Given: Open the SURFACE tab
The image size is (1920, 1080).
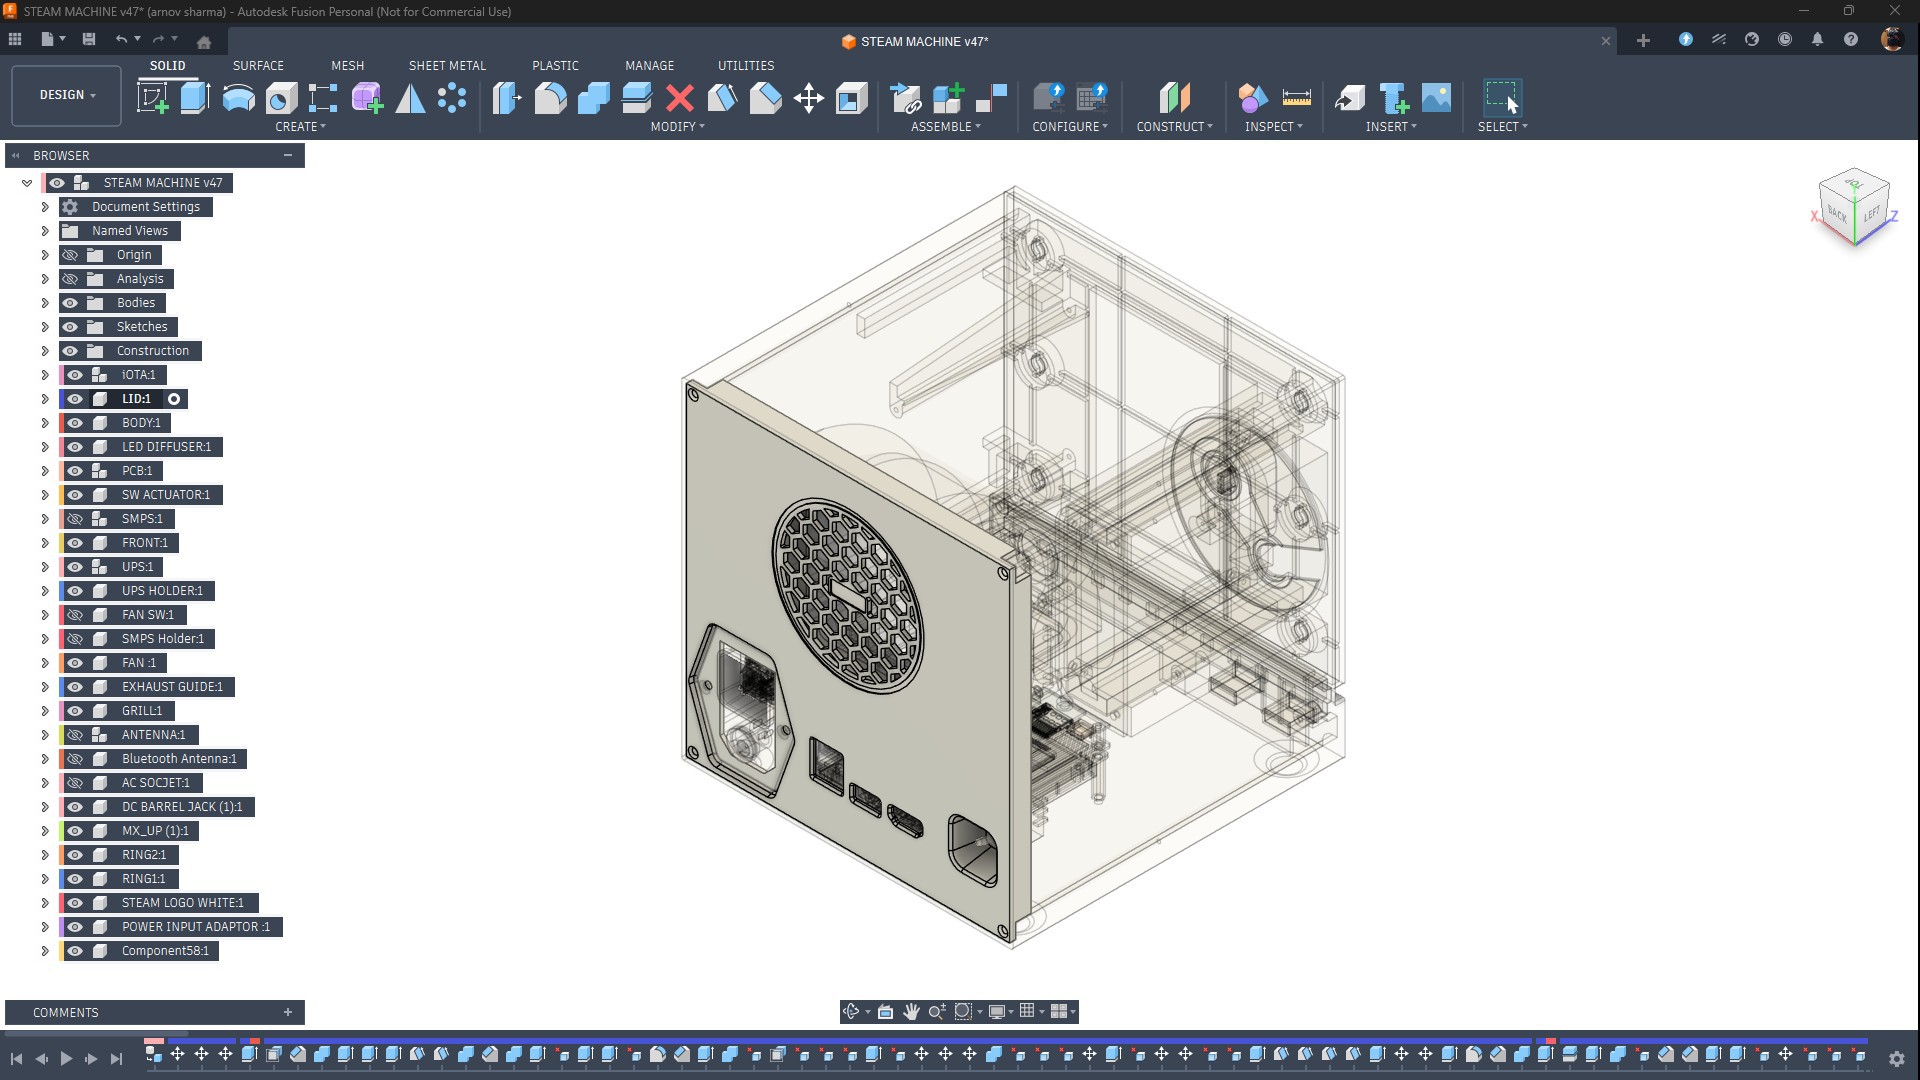Looking at the screenshot, I should click(x=258, y=65).
